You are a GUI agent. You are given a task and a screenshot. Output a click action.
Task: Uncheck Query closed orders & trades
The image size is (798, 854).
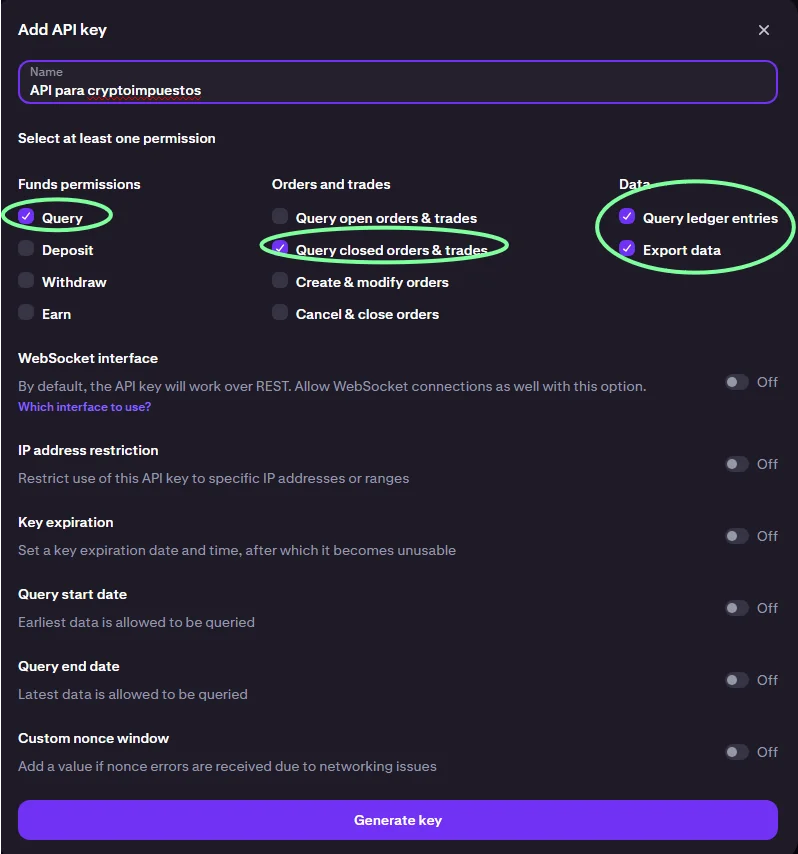280,249
